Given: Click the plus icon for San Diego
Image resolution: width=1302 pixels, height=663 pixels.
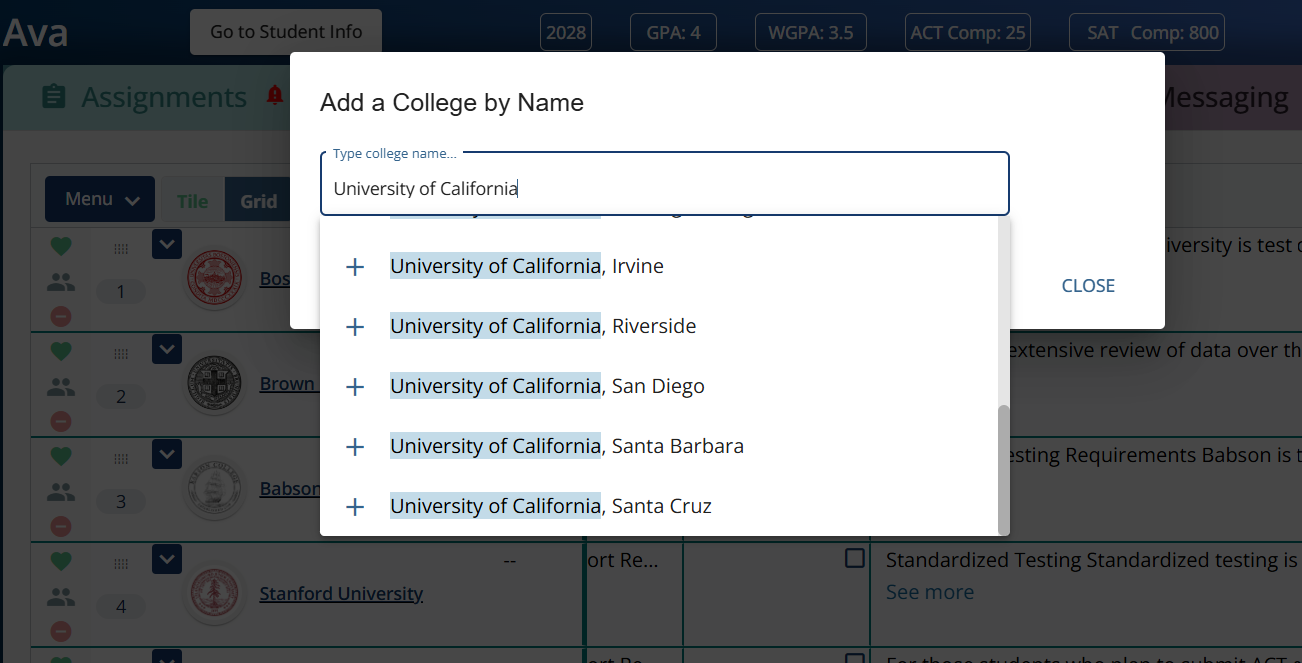Looking at the screenshot, I should [x=355, y=387].
